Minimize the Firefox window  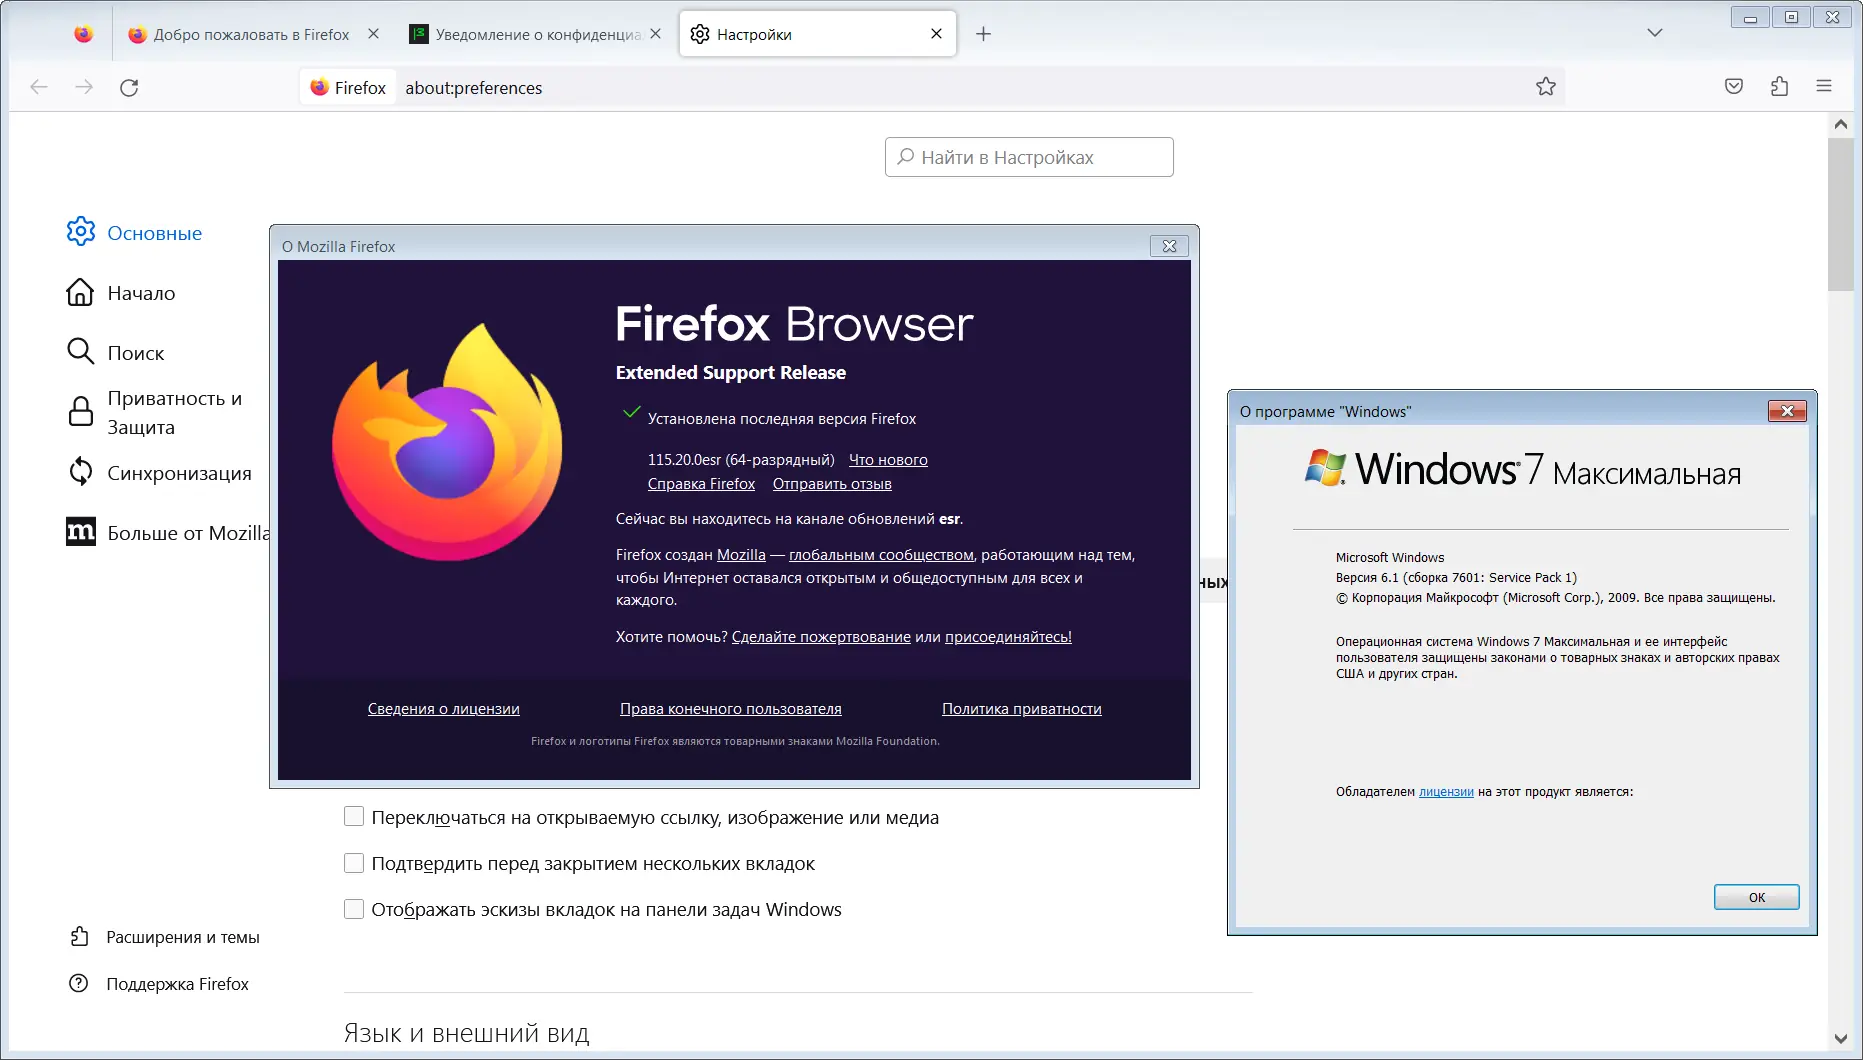click(x=1750, y=17)
